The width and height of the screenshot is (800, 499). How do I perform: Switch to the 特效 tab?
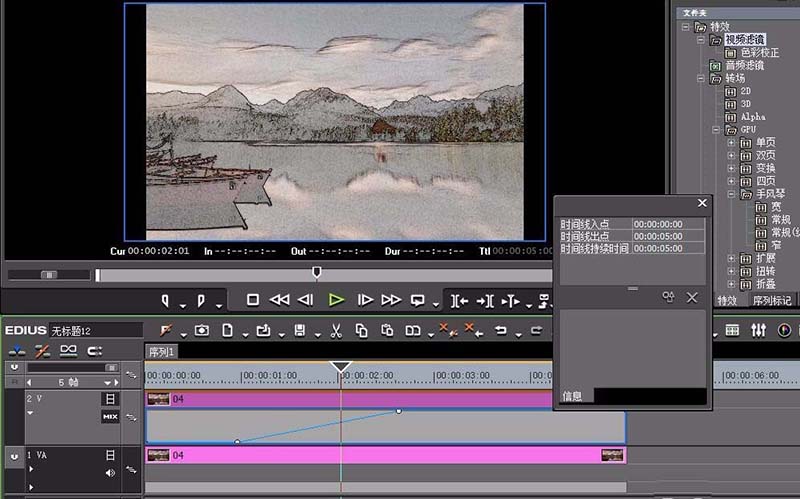pyautogui.click(x=727, y=301)
